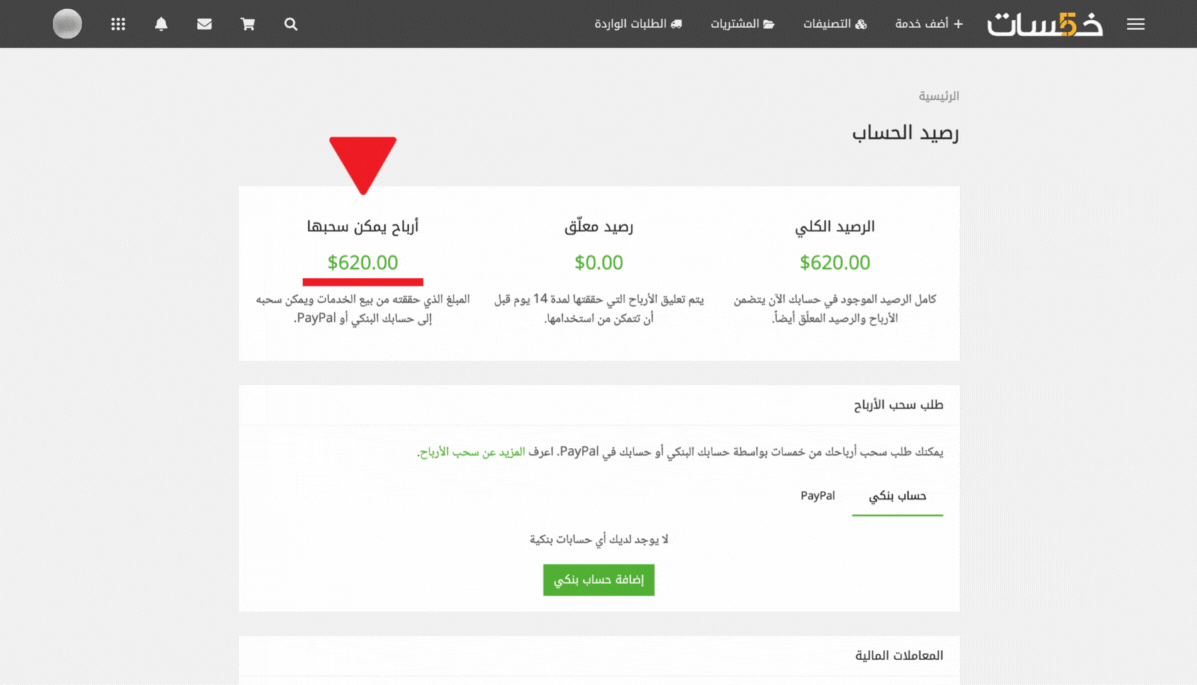
Task: Go to الرئيسية breadcrumb link
Action: pyautogui.click(x=939, y=96)
